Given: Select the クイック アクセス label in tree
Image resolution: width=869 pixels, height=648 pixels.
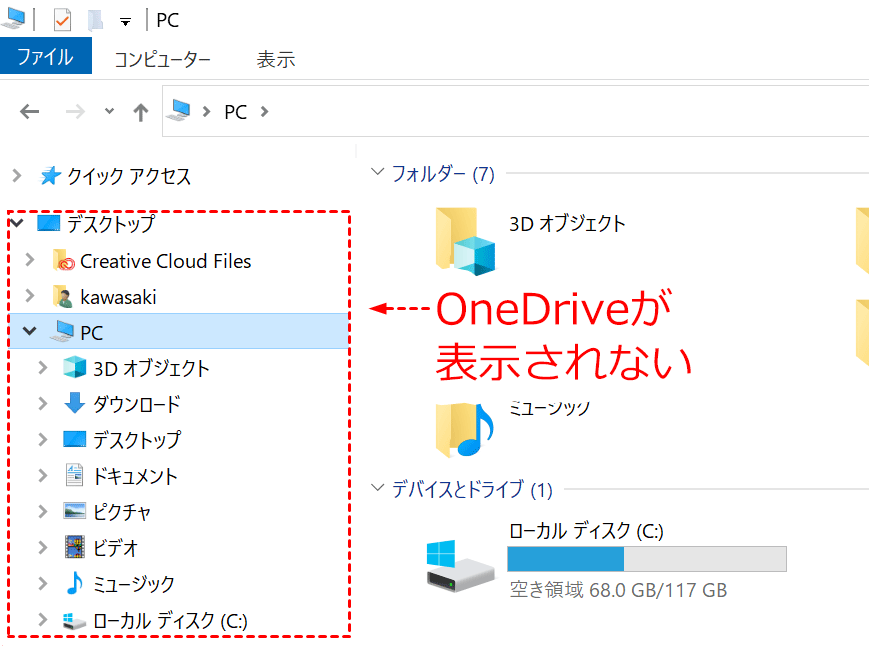Looking at the screenshot, I should click(129, 176).
